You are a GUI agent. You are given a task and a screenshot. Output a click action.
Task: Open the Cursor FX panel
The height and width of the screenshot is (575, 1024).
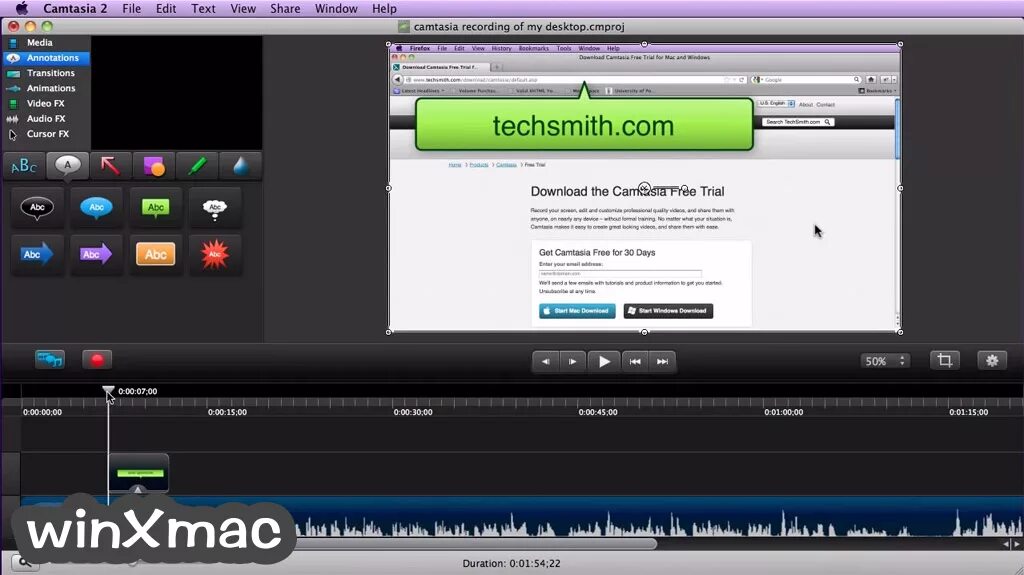(x=46, y=134)
